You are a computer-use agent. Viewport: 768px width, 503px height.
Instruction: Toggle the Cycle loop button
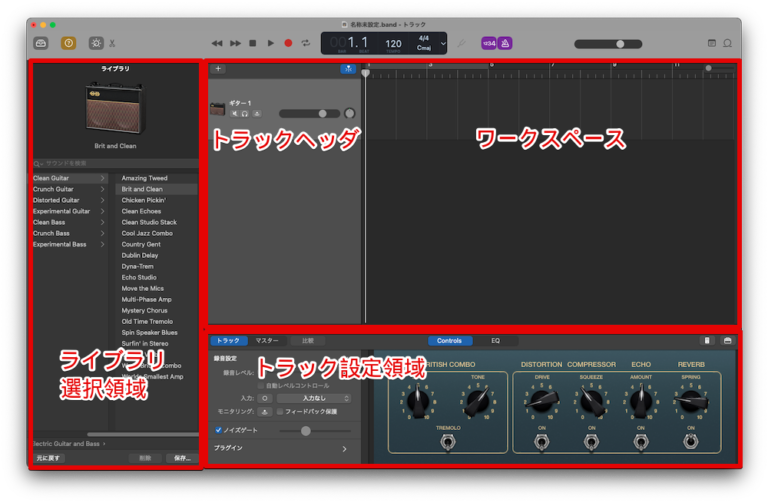[x=306, y=43]
